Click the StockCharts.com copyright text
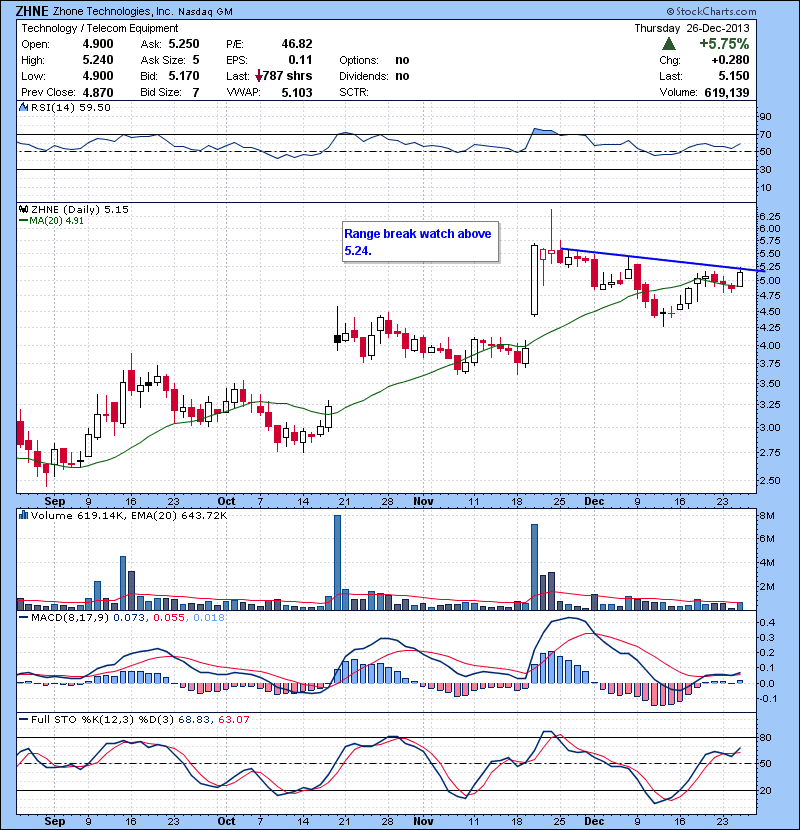The width and height of the screenshot is (800, 830). click(x=712, y=11)
